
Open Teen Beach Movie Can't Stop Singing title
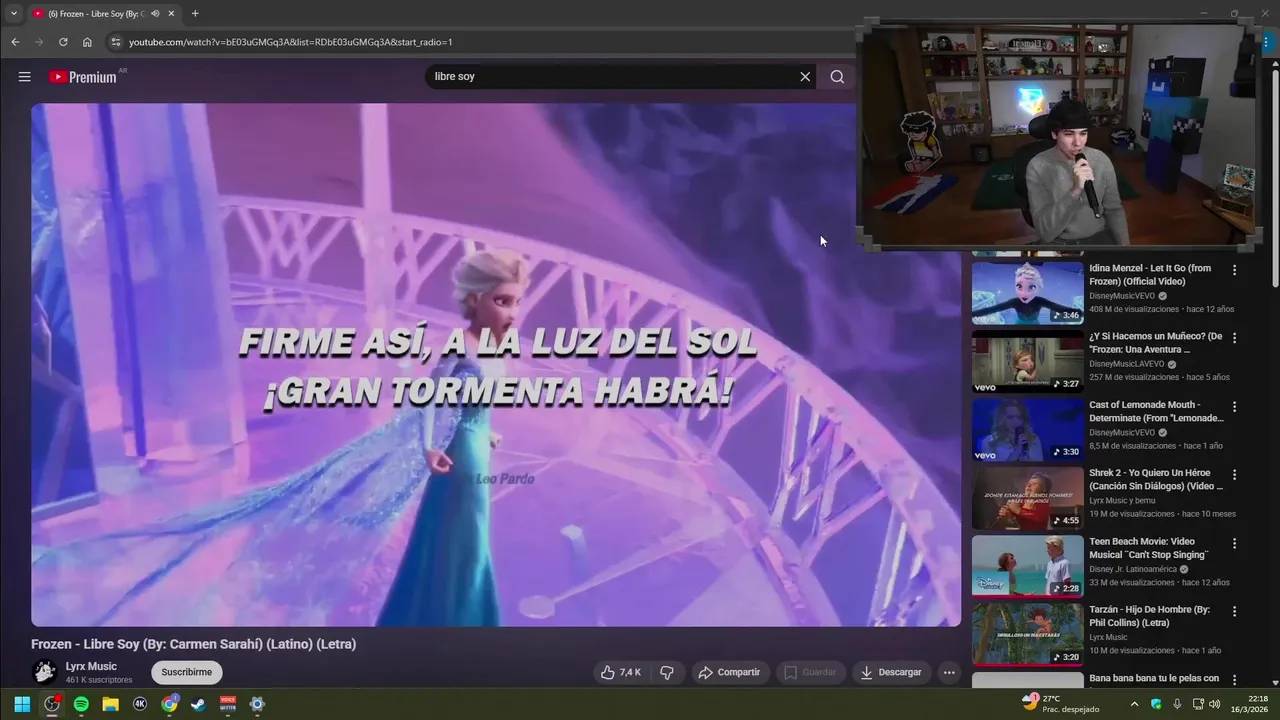(1150, 548)
